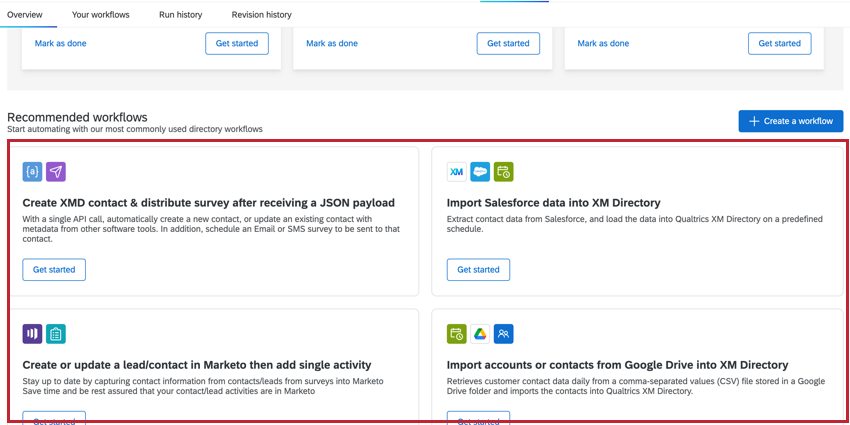Click Mark as done in rightmost top card
Screen dimensions: 850x425
pyautogui.click(x=603, y=43)
